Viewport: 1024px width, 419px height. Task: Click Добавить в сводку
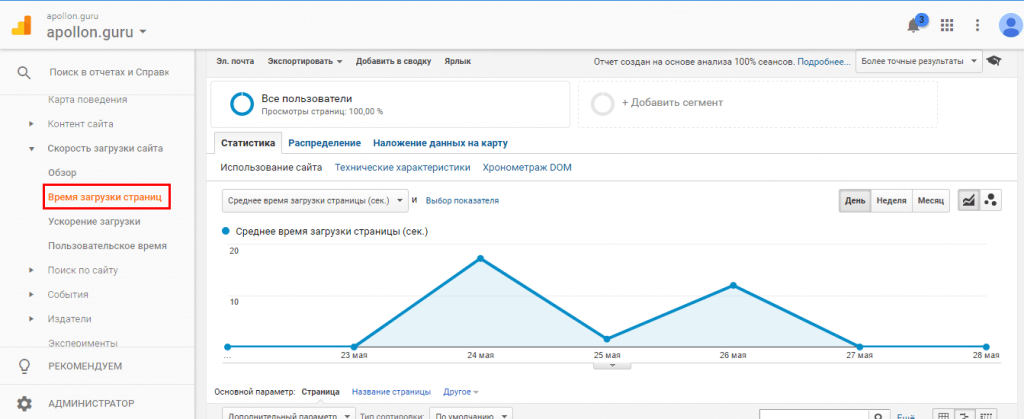393,61
